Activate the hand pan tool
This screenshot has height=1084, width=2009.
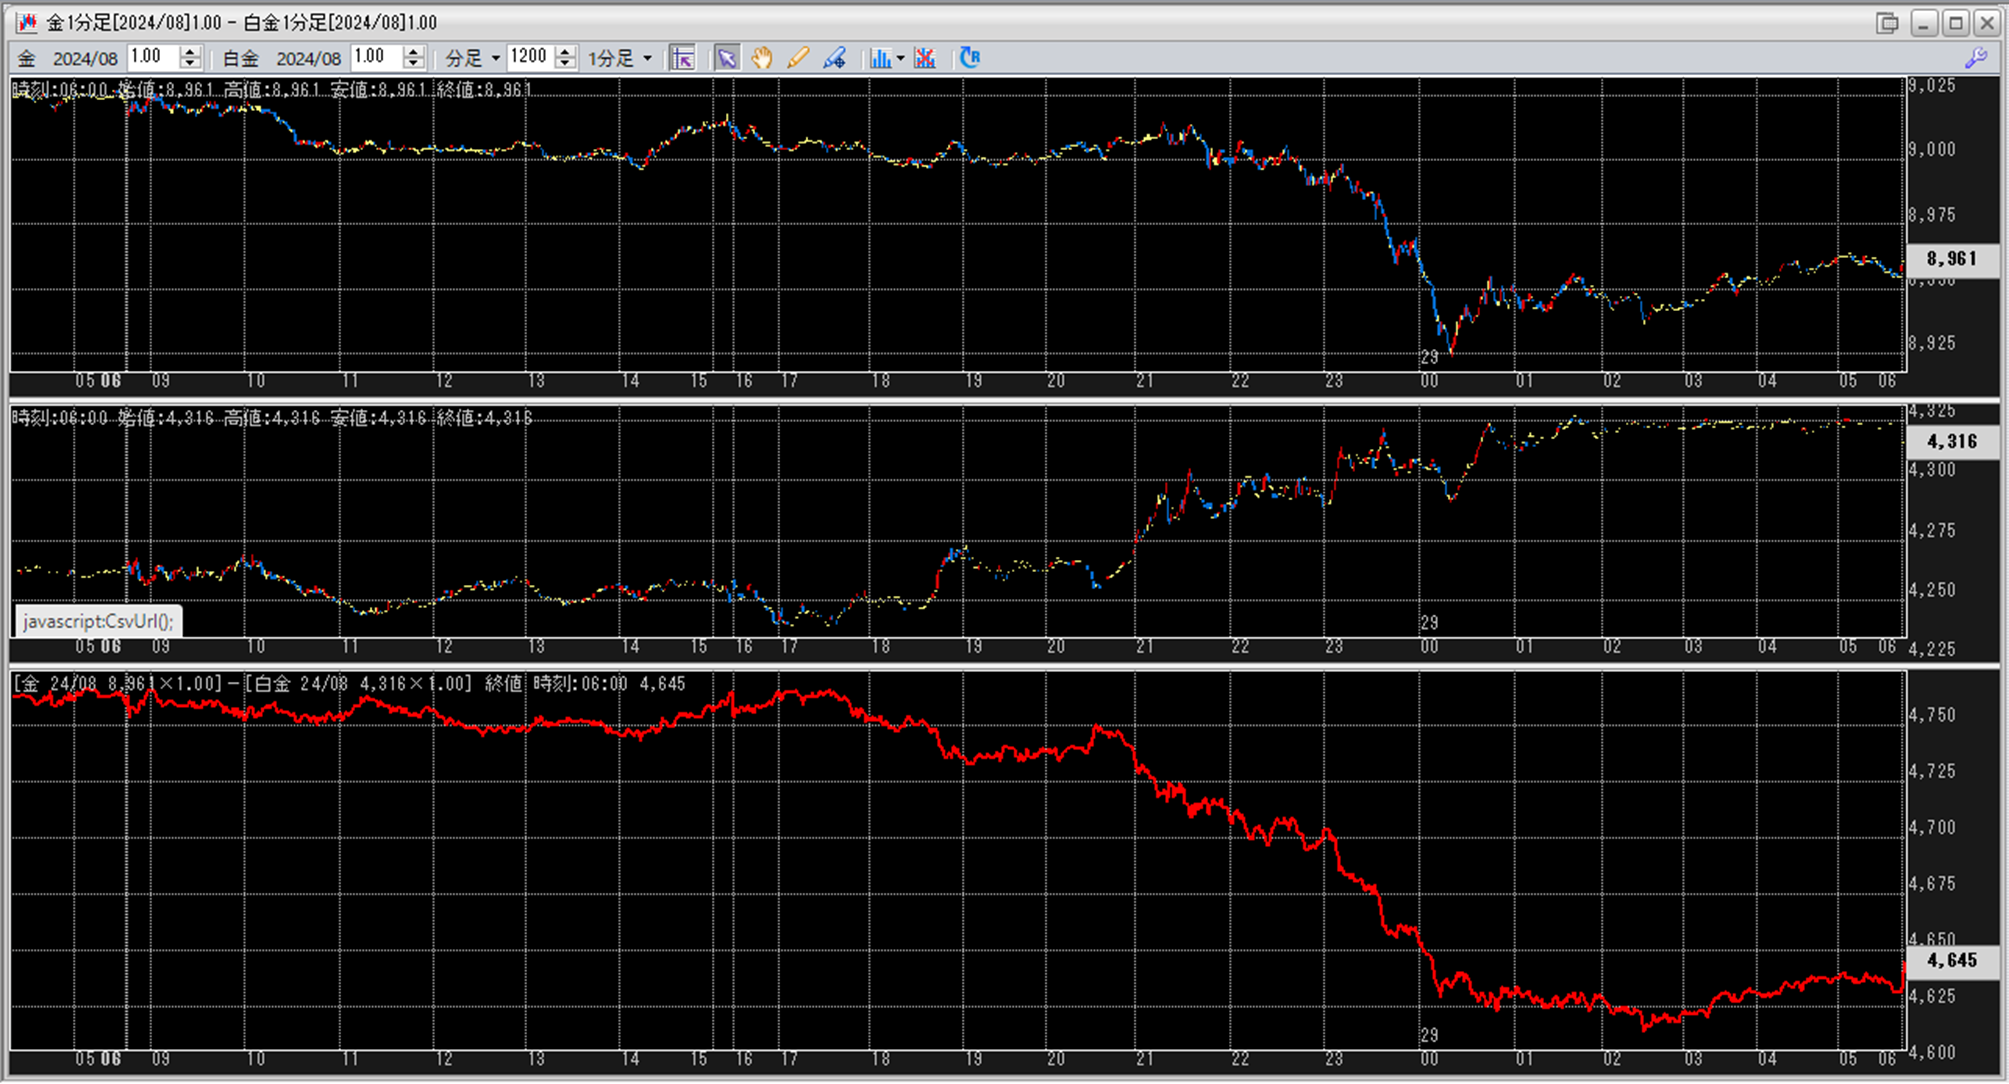point(762,58)
